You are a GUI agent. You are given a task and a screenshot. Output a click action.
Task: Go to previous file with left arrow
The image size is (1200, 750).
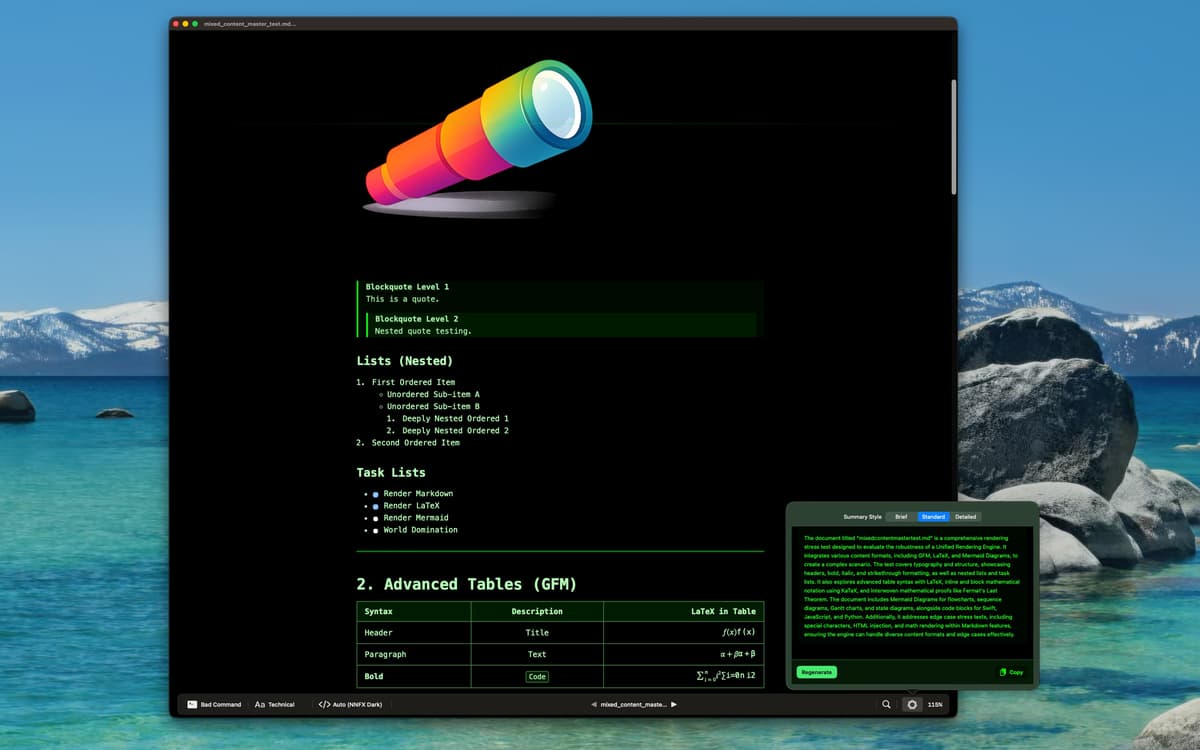pyautogui.click(x=594, y=705)
